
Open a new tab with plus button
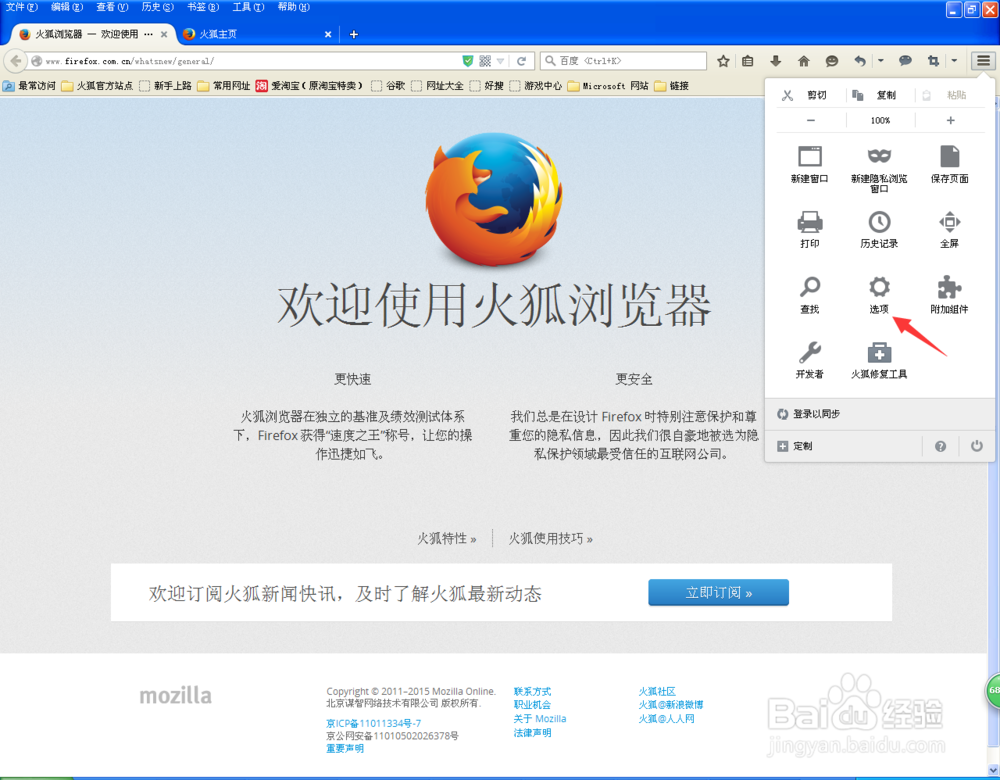point(353,34)
